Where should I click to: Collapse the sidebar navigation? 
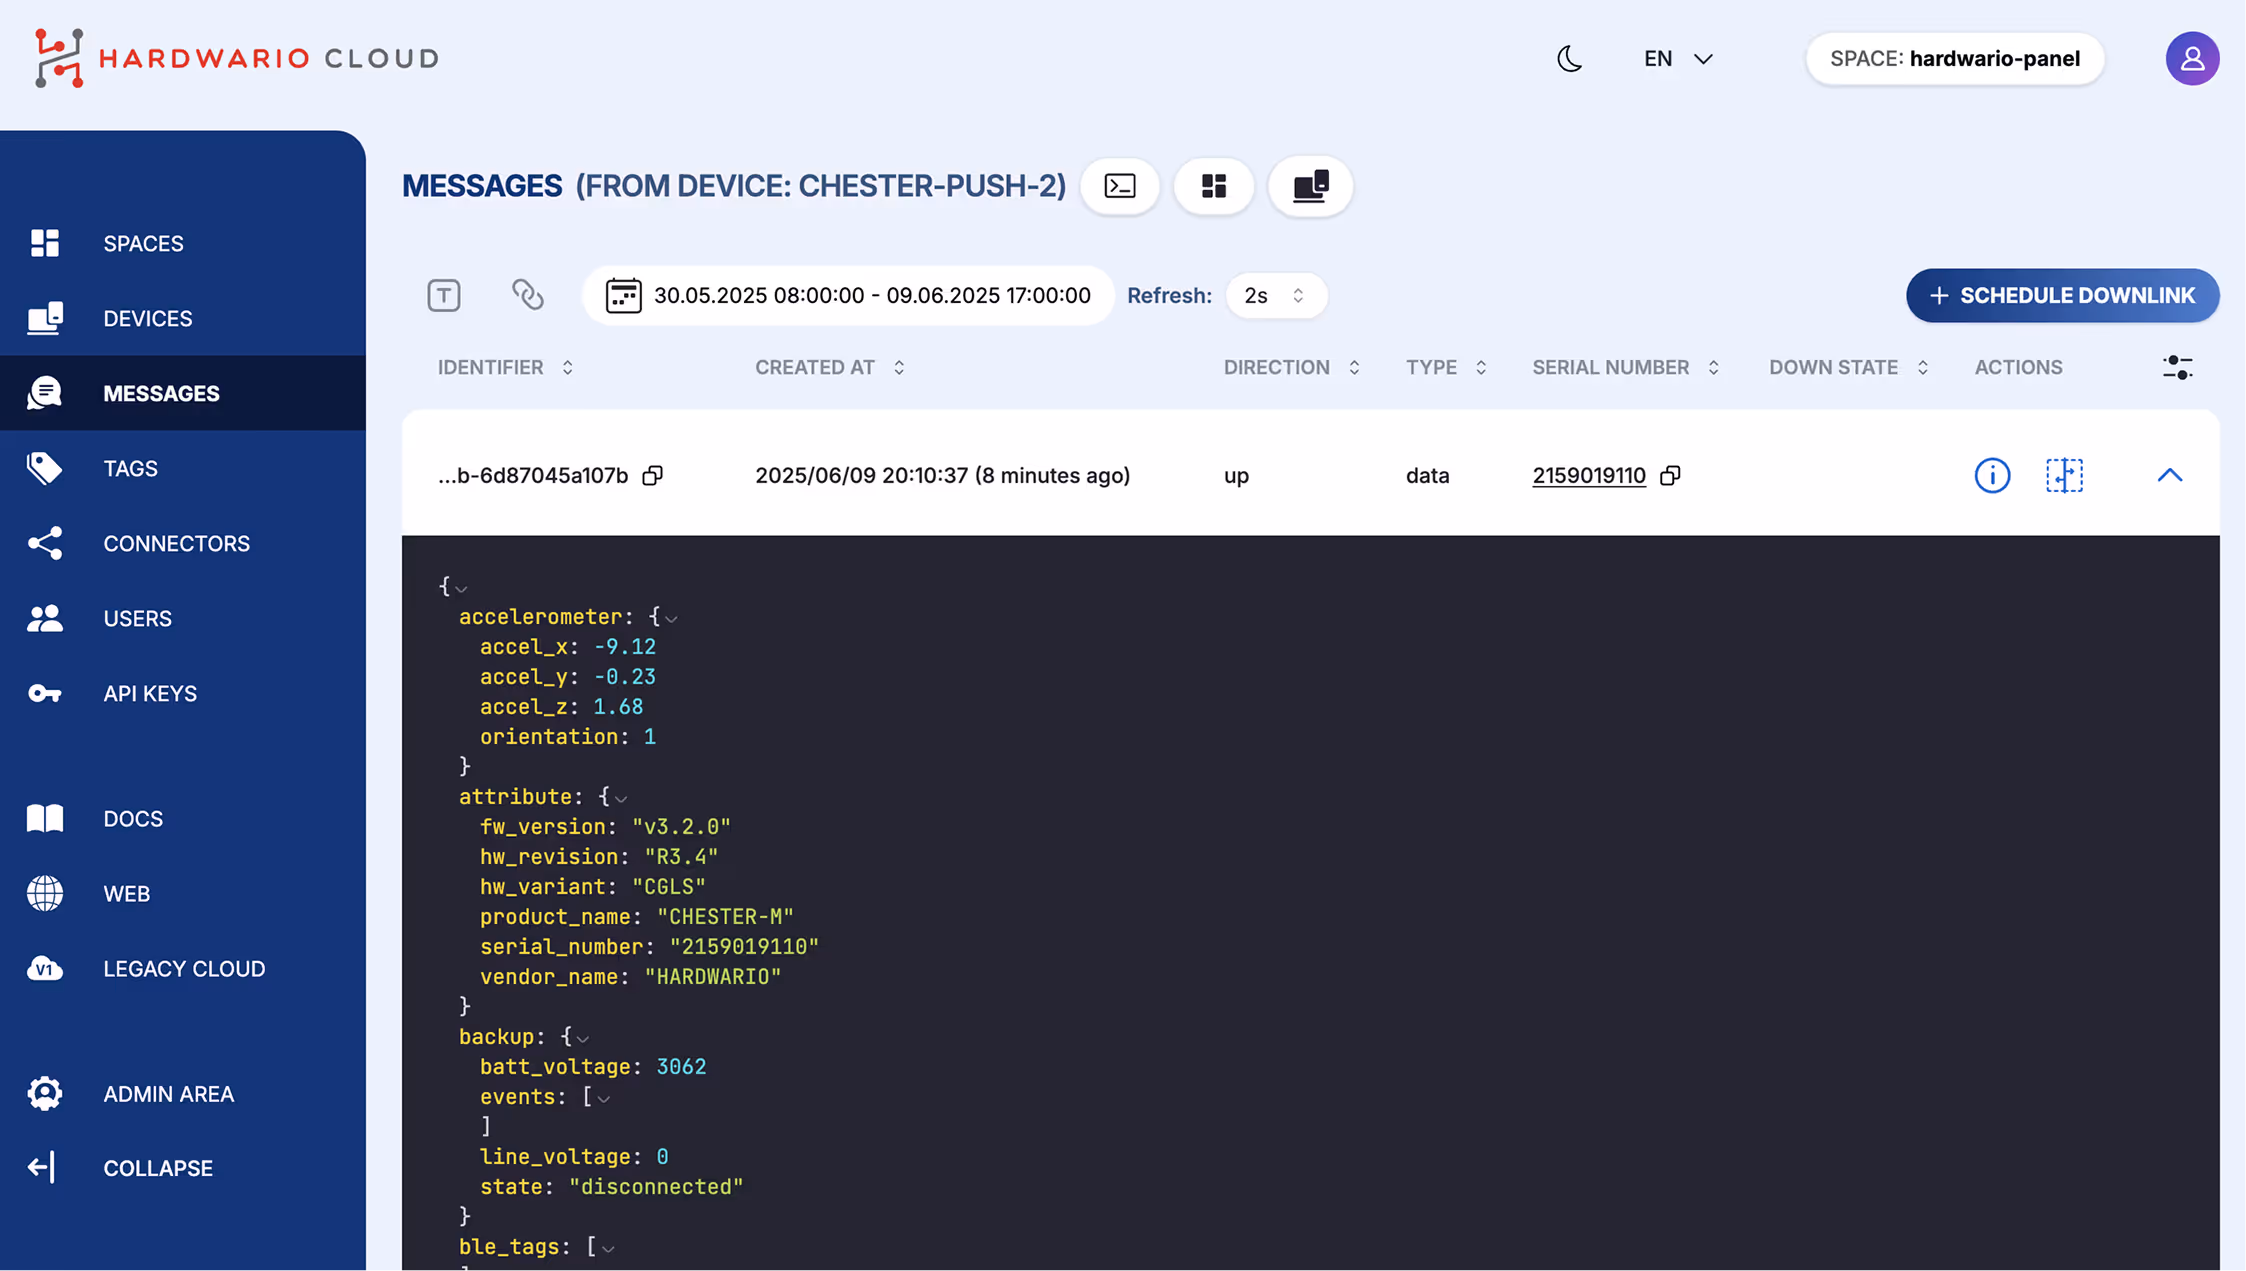(183, 1168)
